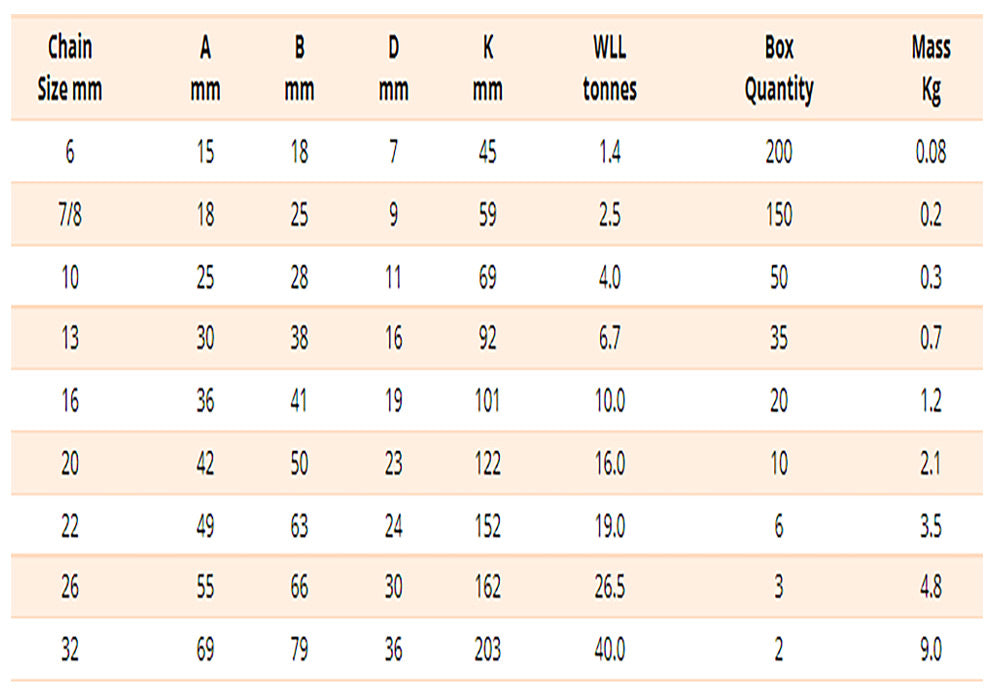Select the 26.5 WLL tonnes value
Viewport: 1000px width, 700px height.
pos(609,588)
